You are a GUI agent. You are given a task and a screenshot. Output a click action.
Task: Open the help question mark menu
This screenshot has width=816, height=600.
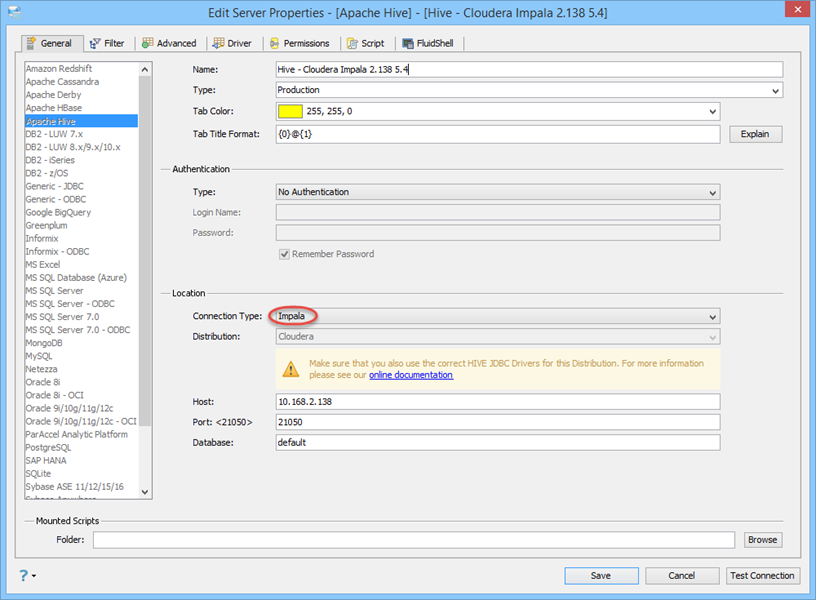click(x=27, y=575)
